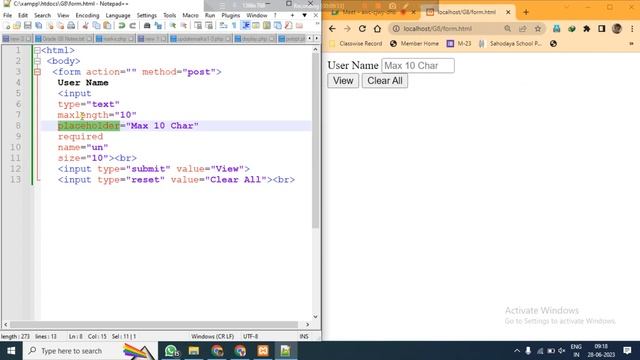Open the Member Home bookmark
The image size is (640, 360).
[414, 44]
